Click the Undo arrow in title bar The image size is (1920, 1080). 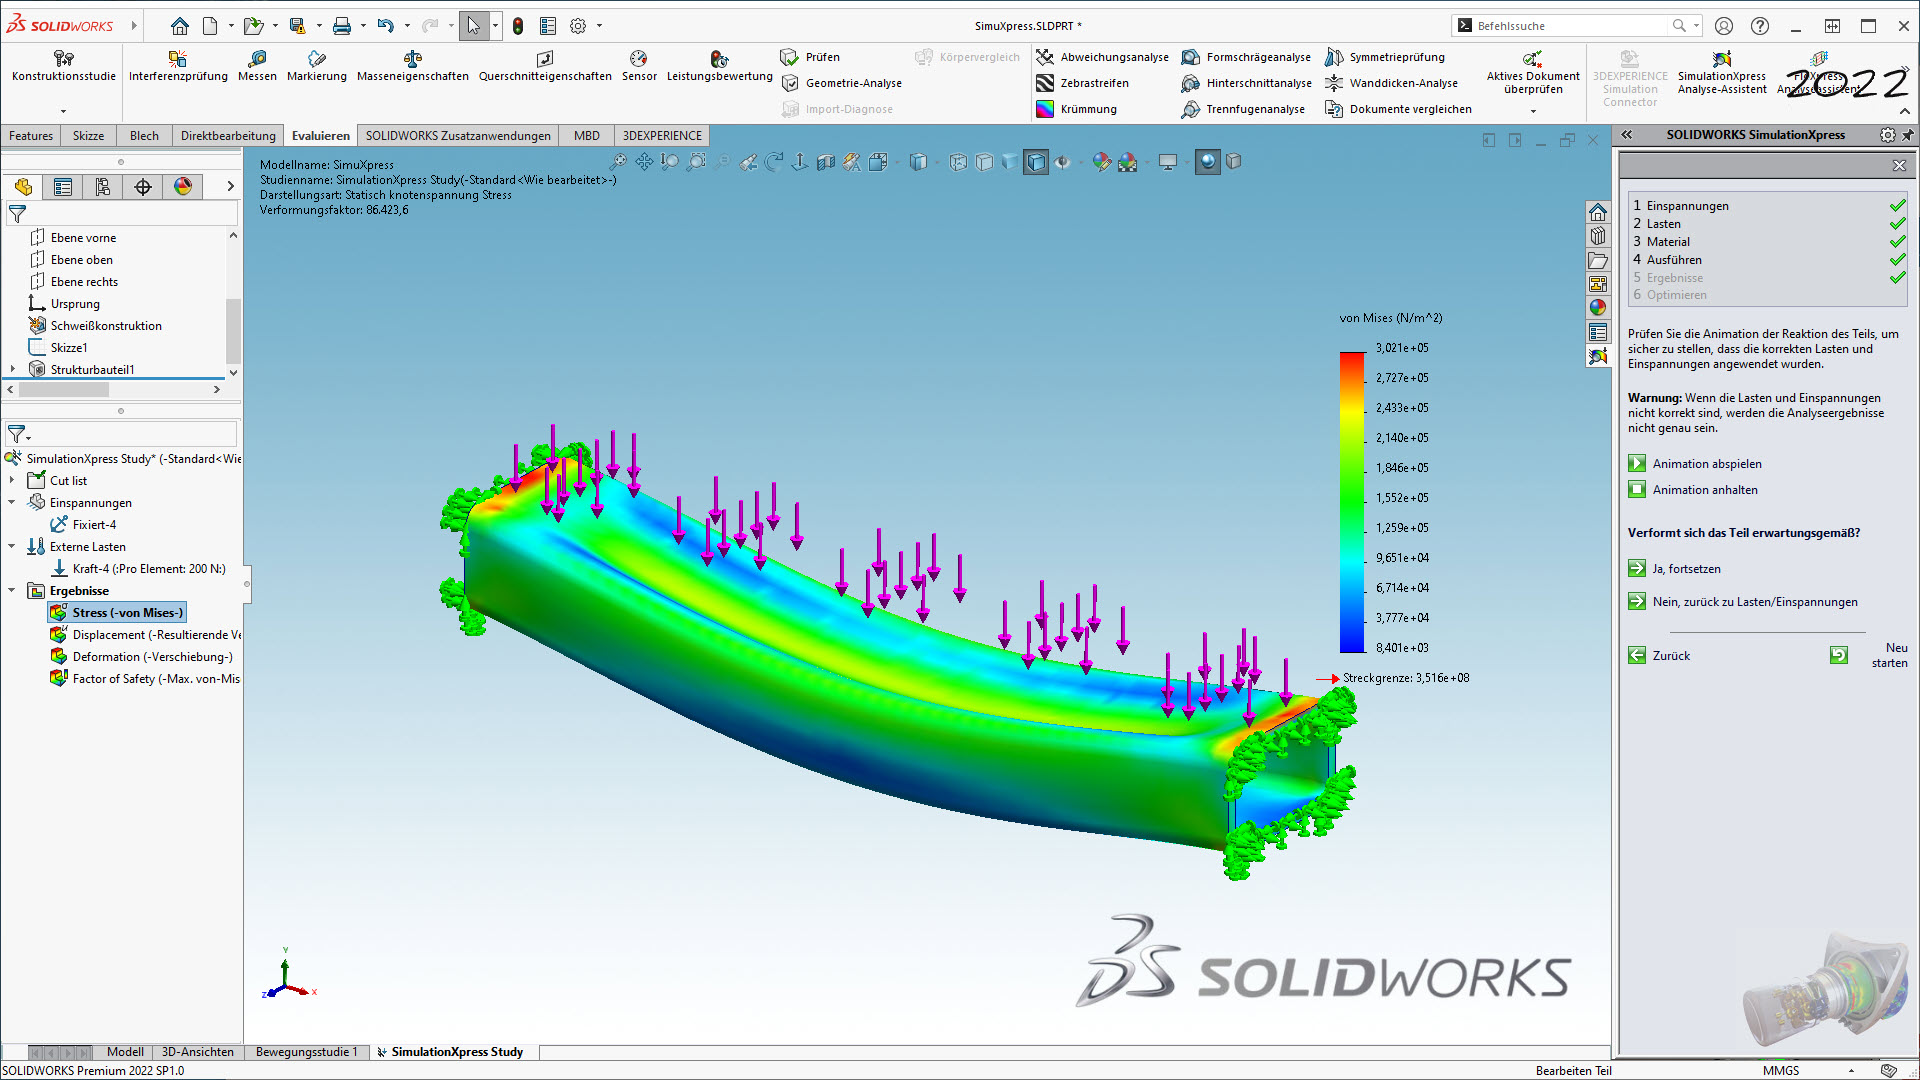[385, 26]
